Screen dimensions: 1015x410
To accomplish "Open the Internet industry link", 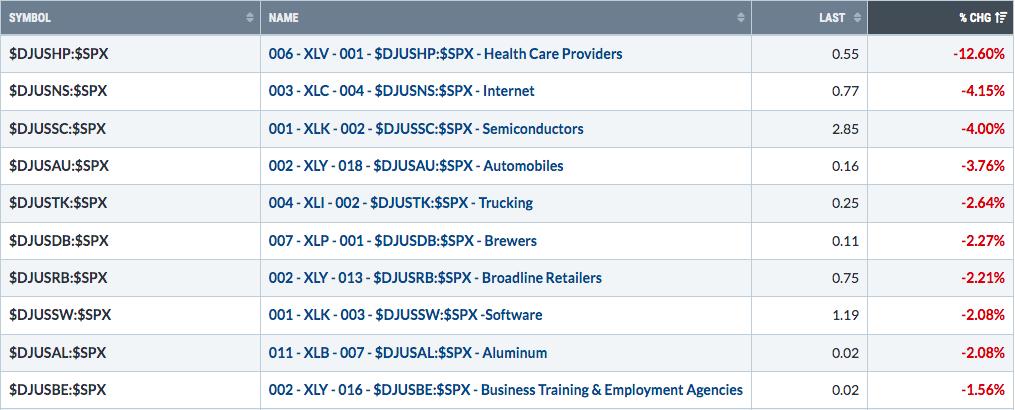I will [x=401, y=91].
